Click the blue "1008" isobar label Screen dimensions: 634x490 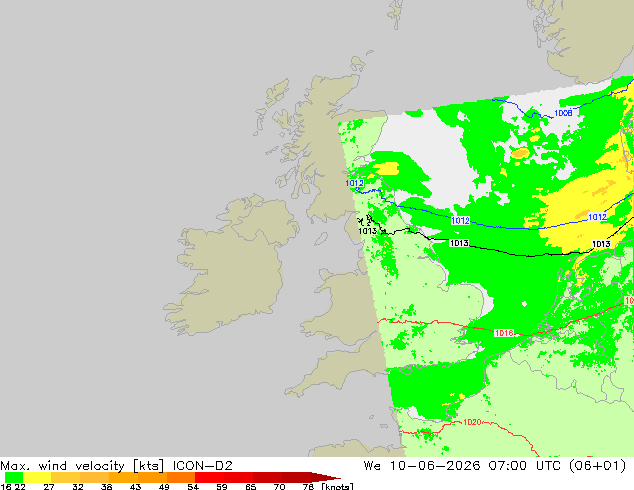(563, 113)
